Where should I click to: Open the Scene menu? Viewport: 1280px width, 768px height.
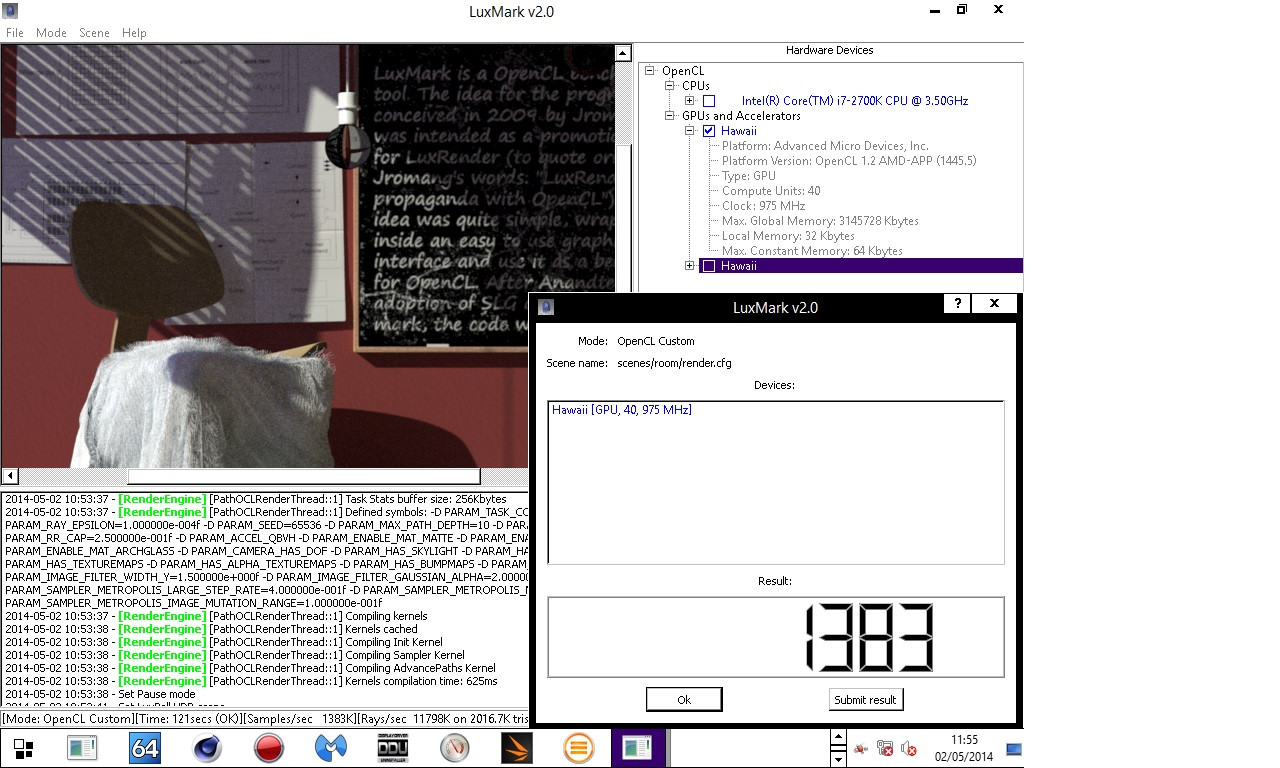coord(94,33)
